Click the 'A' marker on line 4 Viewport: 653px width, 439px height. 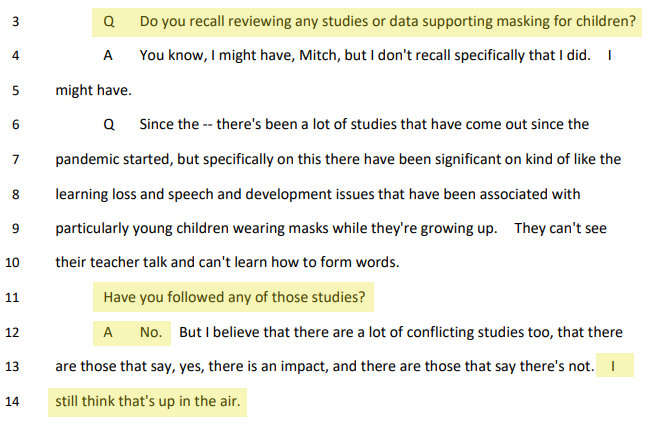click(108, 55)
